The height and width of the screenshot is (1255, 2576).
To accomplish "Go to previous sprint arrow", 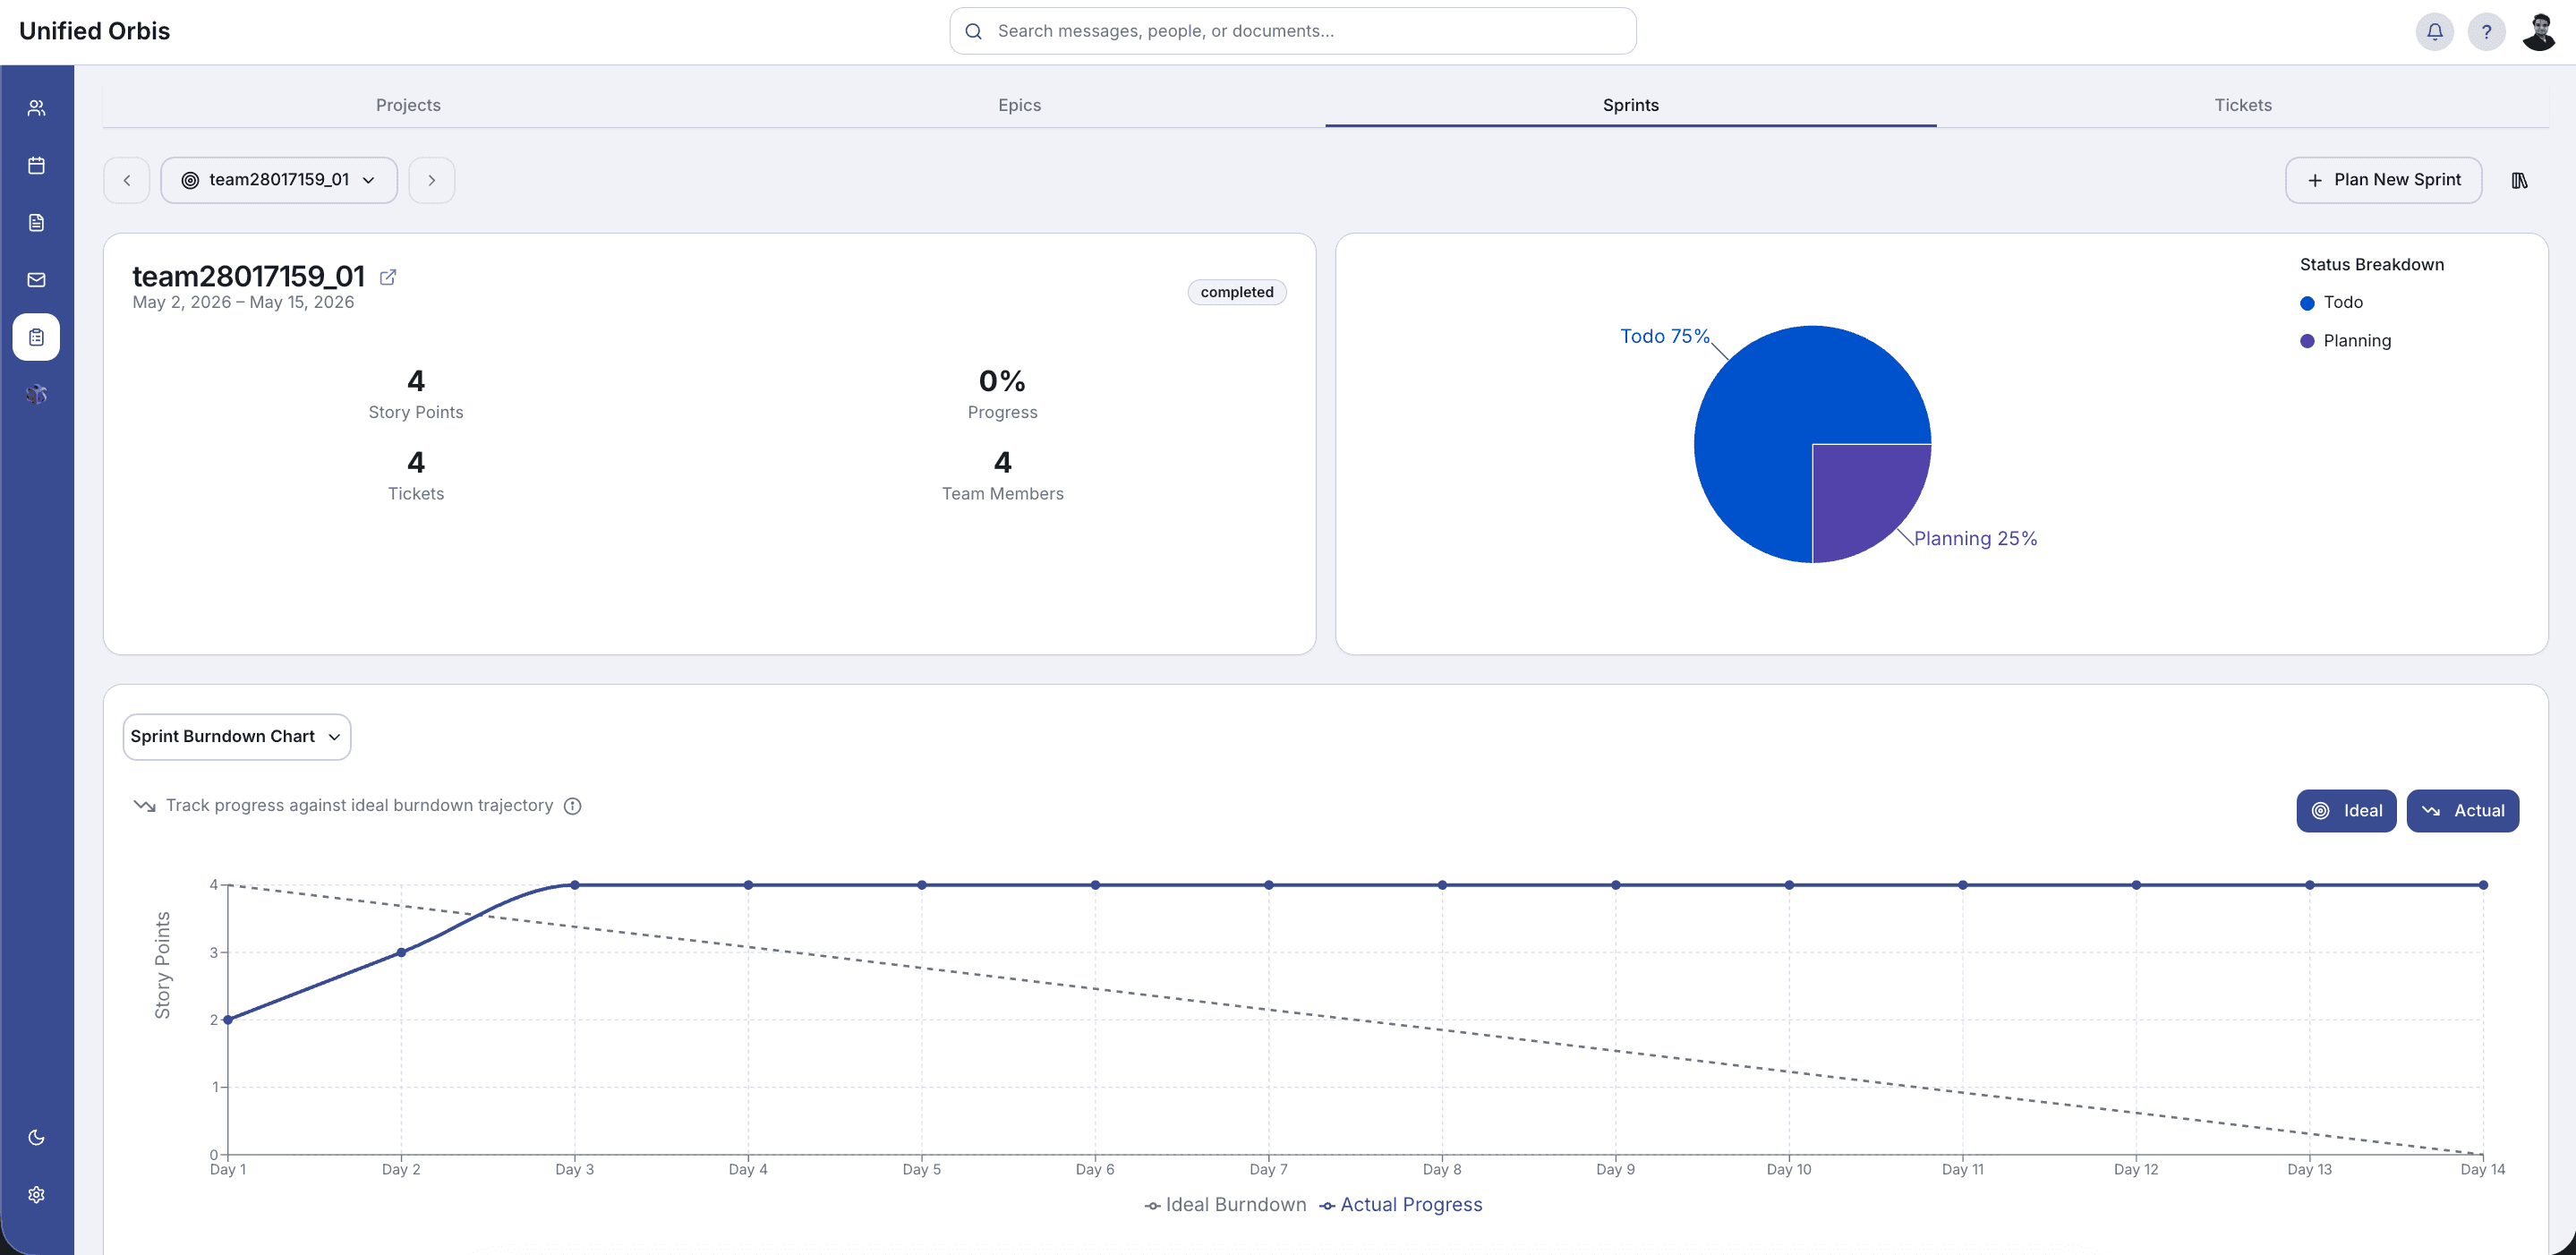I will (127, 180).
